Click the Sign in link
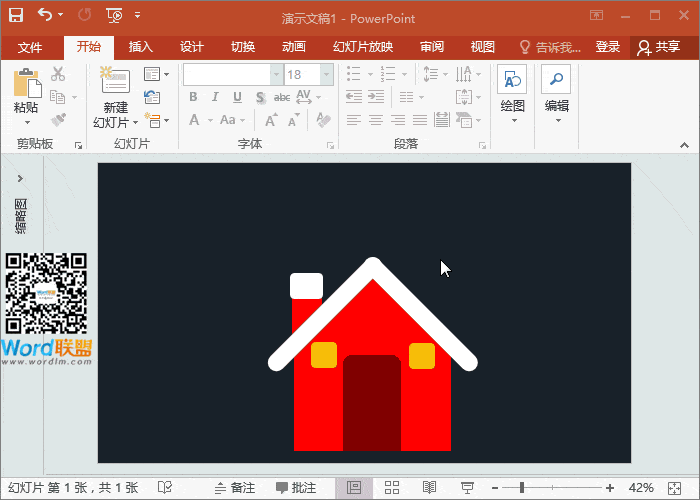700x500 pixels. pyautogui.click(x=608, y=47)
